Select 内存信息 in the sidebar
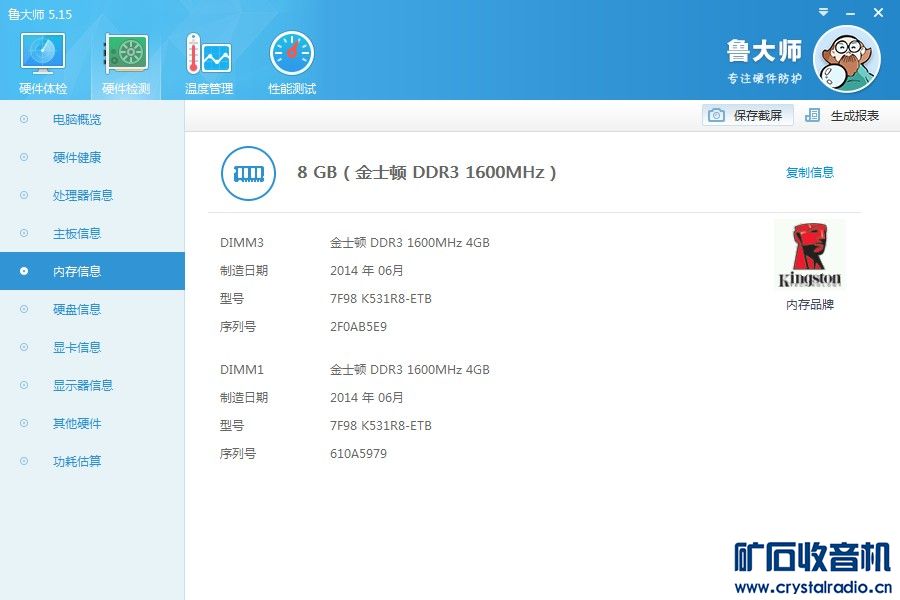 [92, 271]
